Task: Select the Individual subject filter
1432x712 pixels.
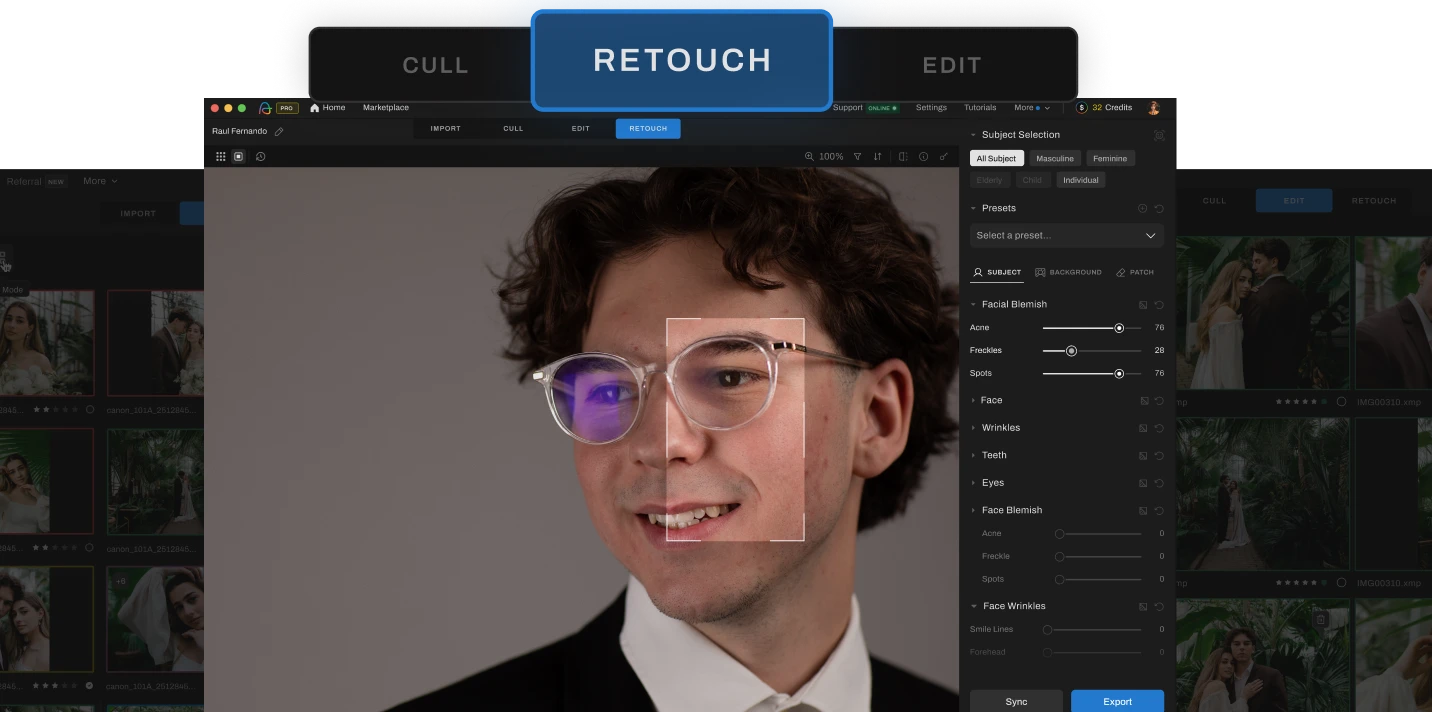Action: click(x=1081, y=180)
